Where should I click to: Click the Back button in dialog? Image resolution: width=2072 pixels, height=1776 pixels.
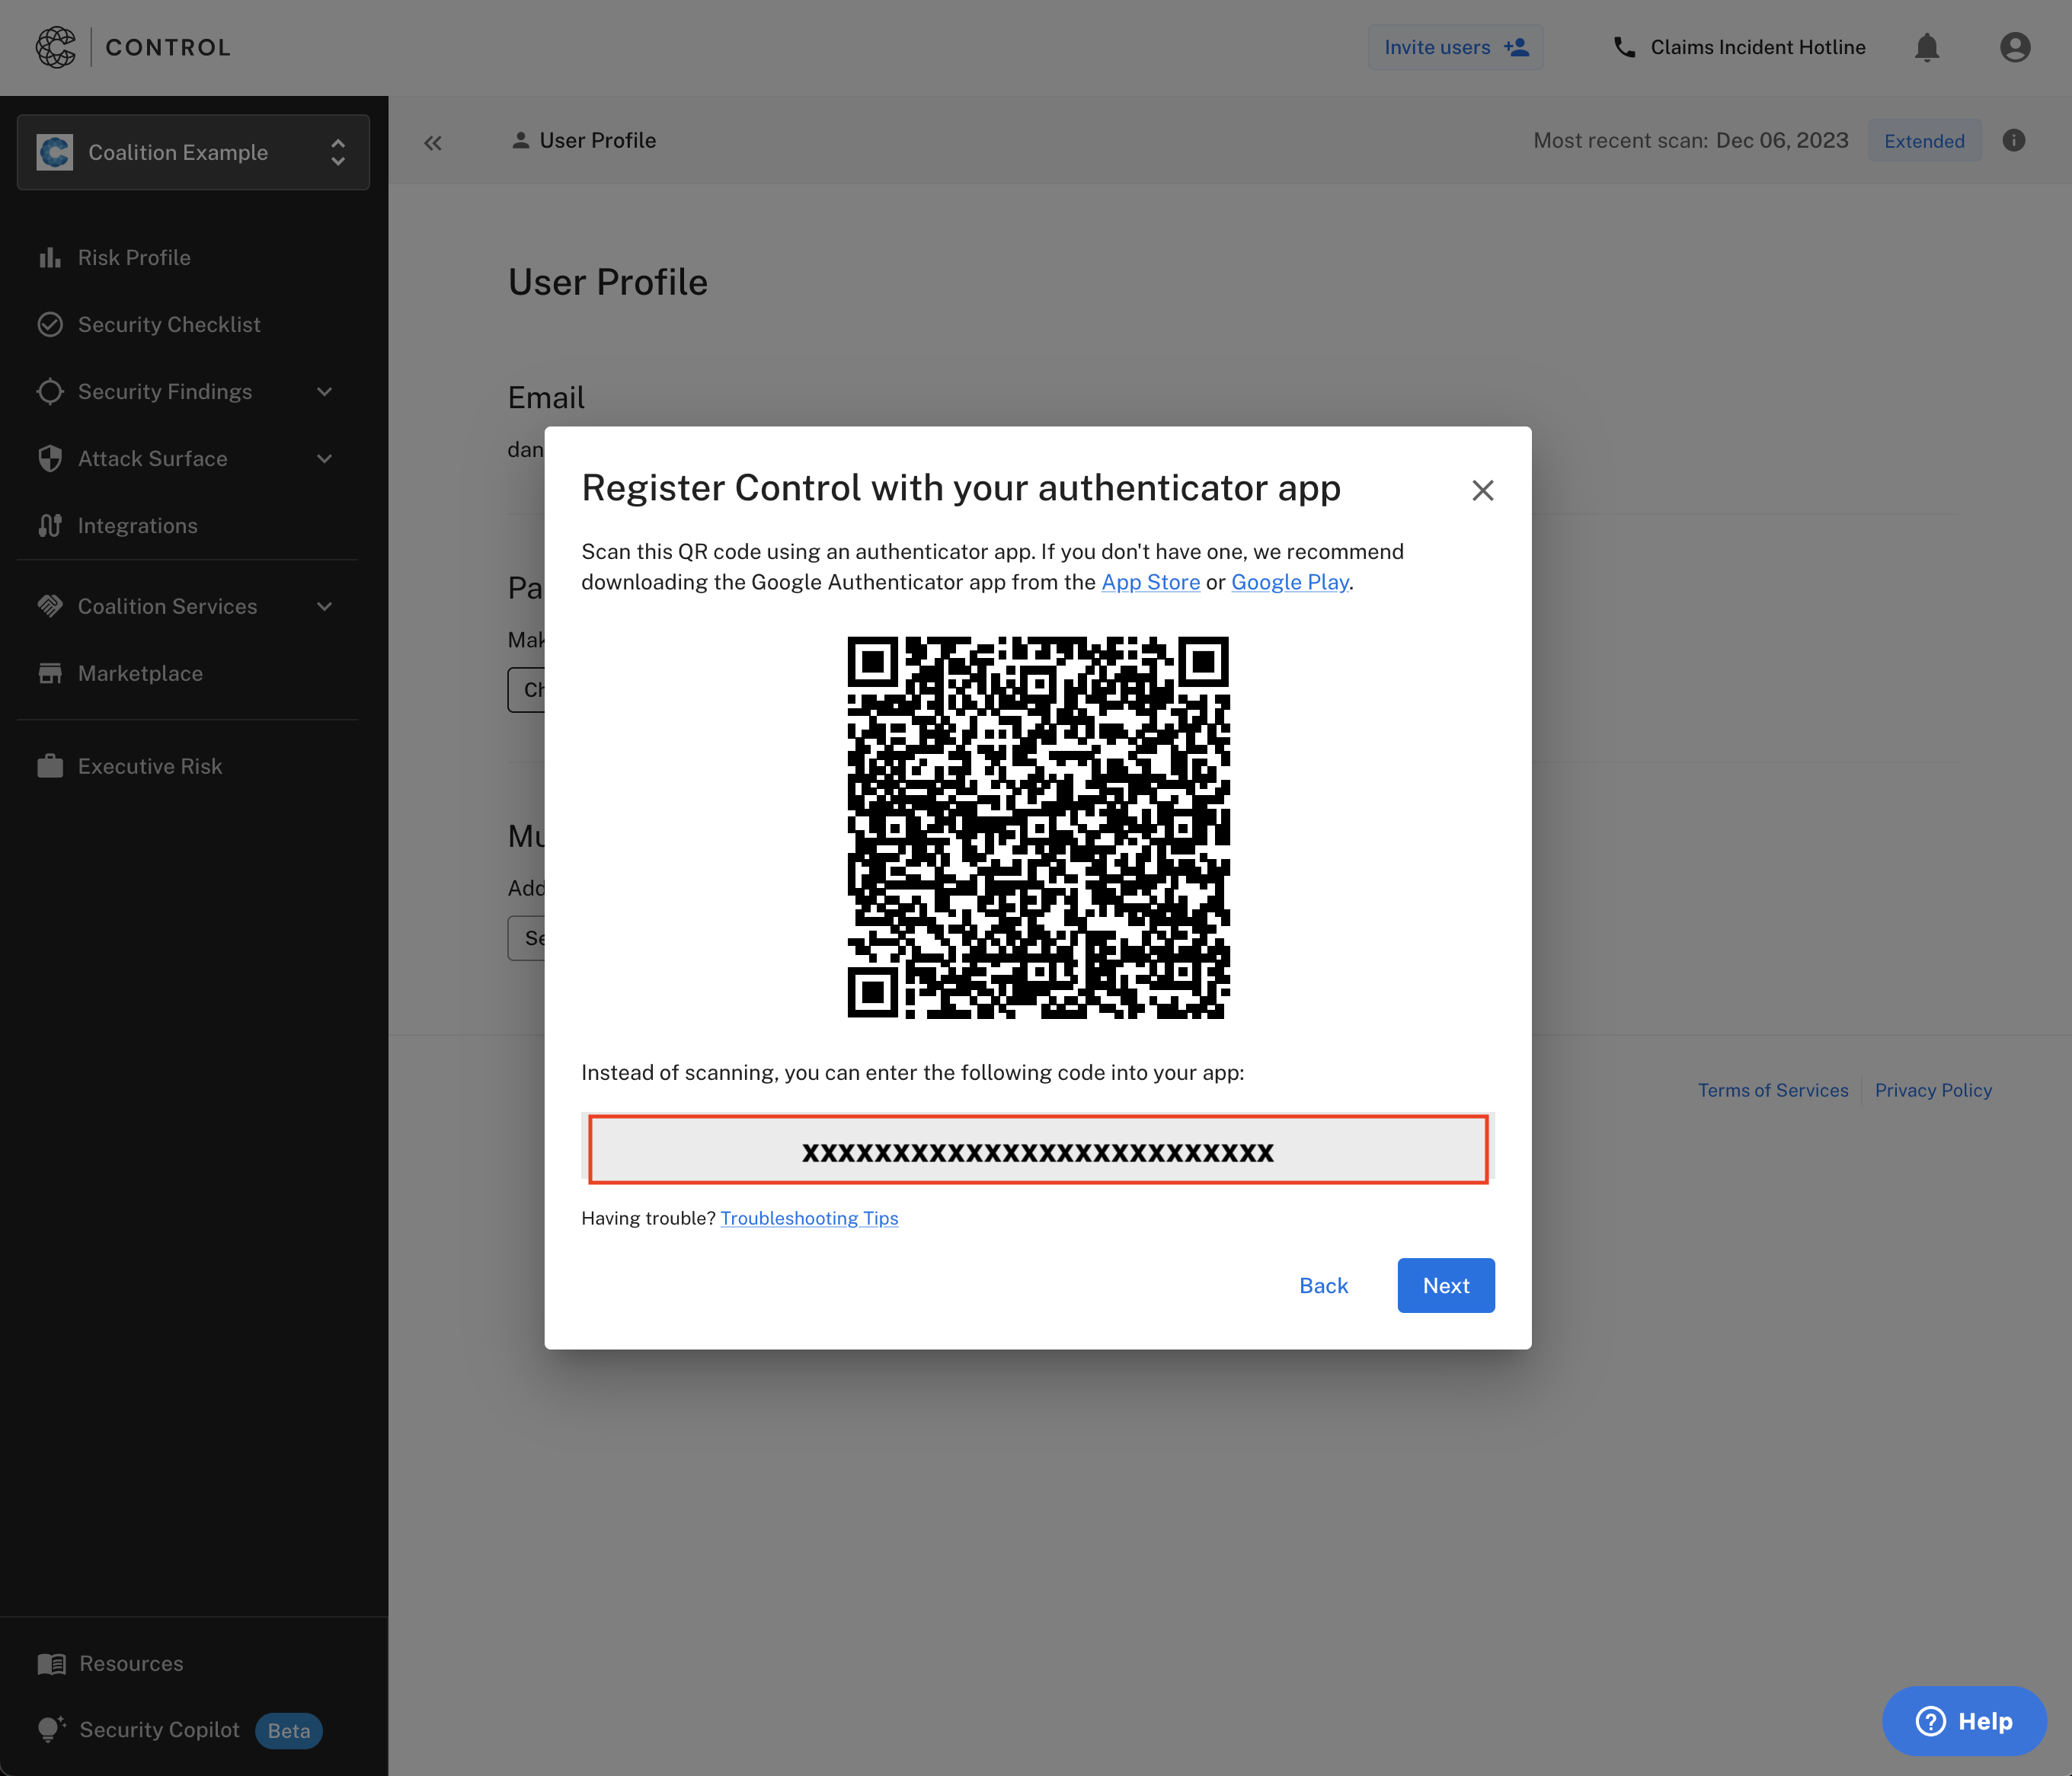coord(1323,1285)
